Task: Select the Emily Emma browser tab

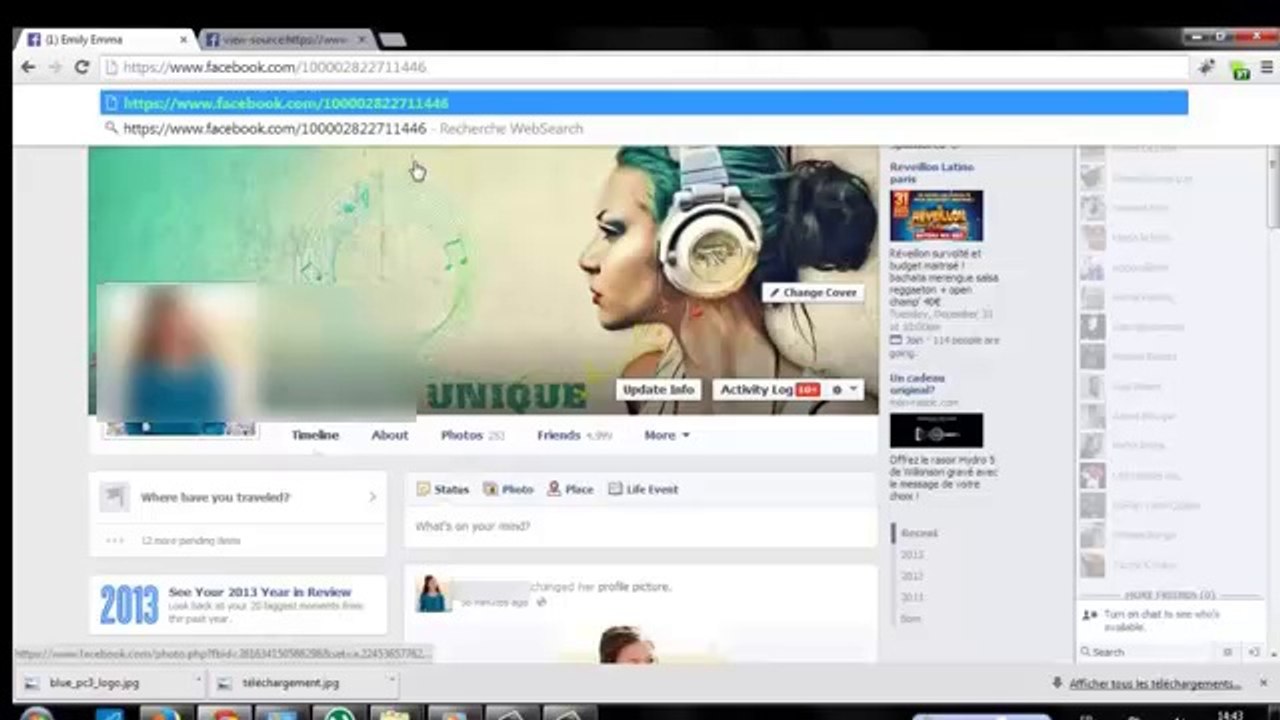Action: (105, 40)
